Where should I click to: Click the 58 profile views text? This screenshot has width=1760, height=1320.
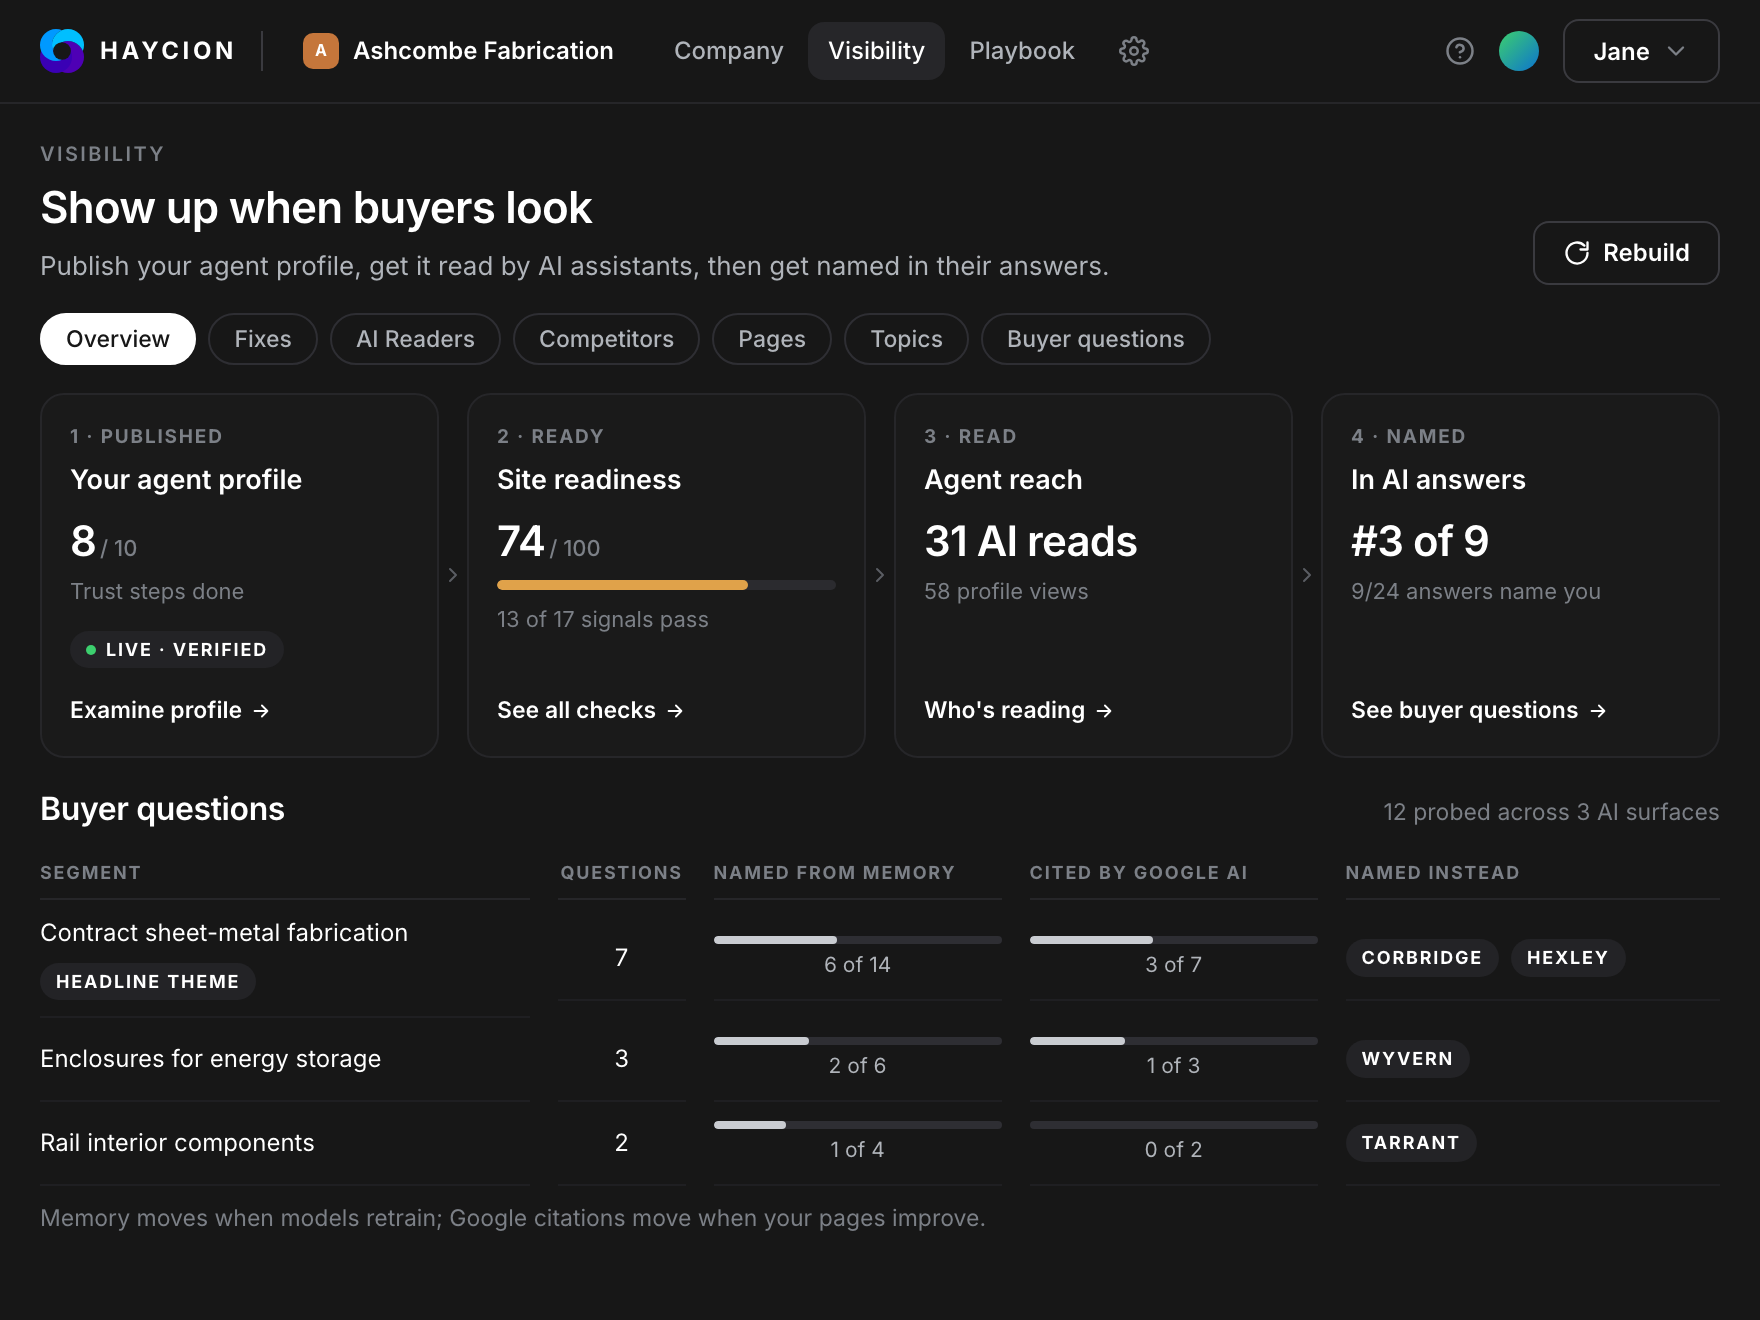[x=1006, y=592]
